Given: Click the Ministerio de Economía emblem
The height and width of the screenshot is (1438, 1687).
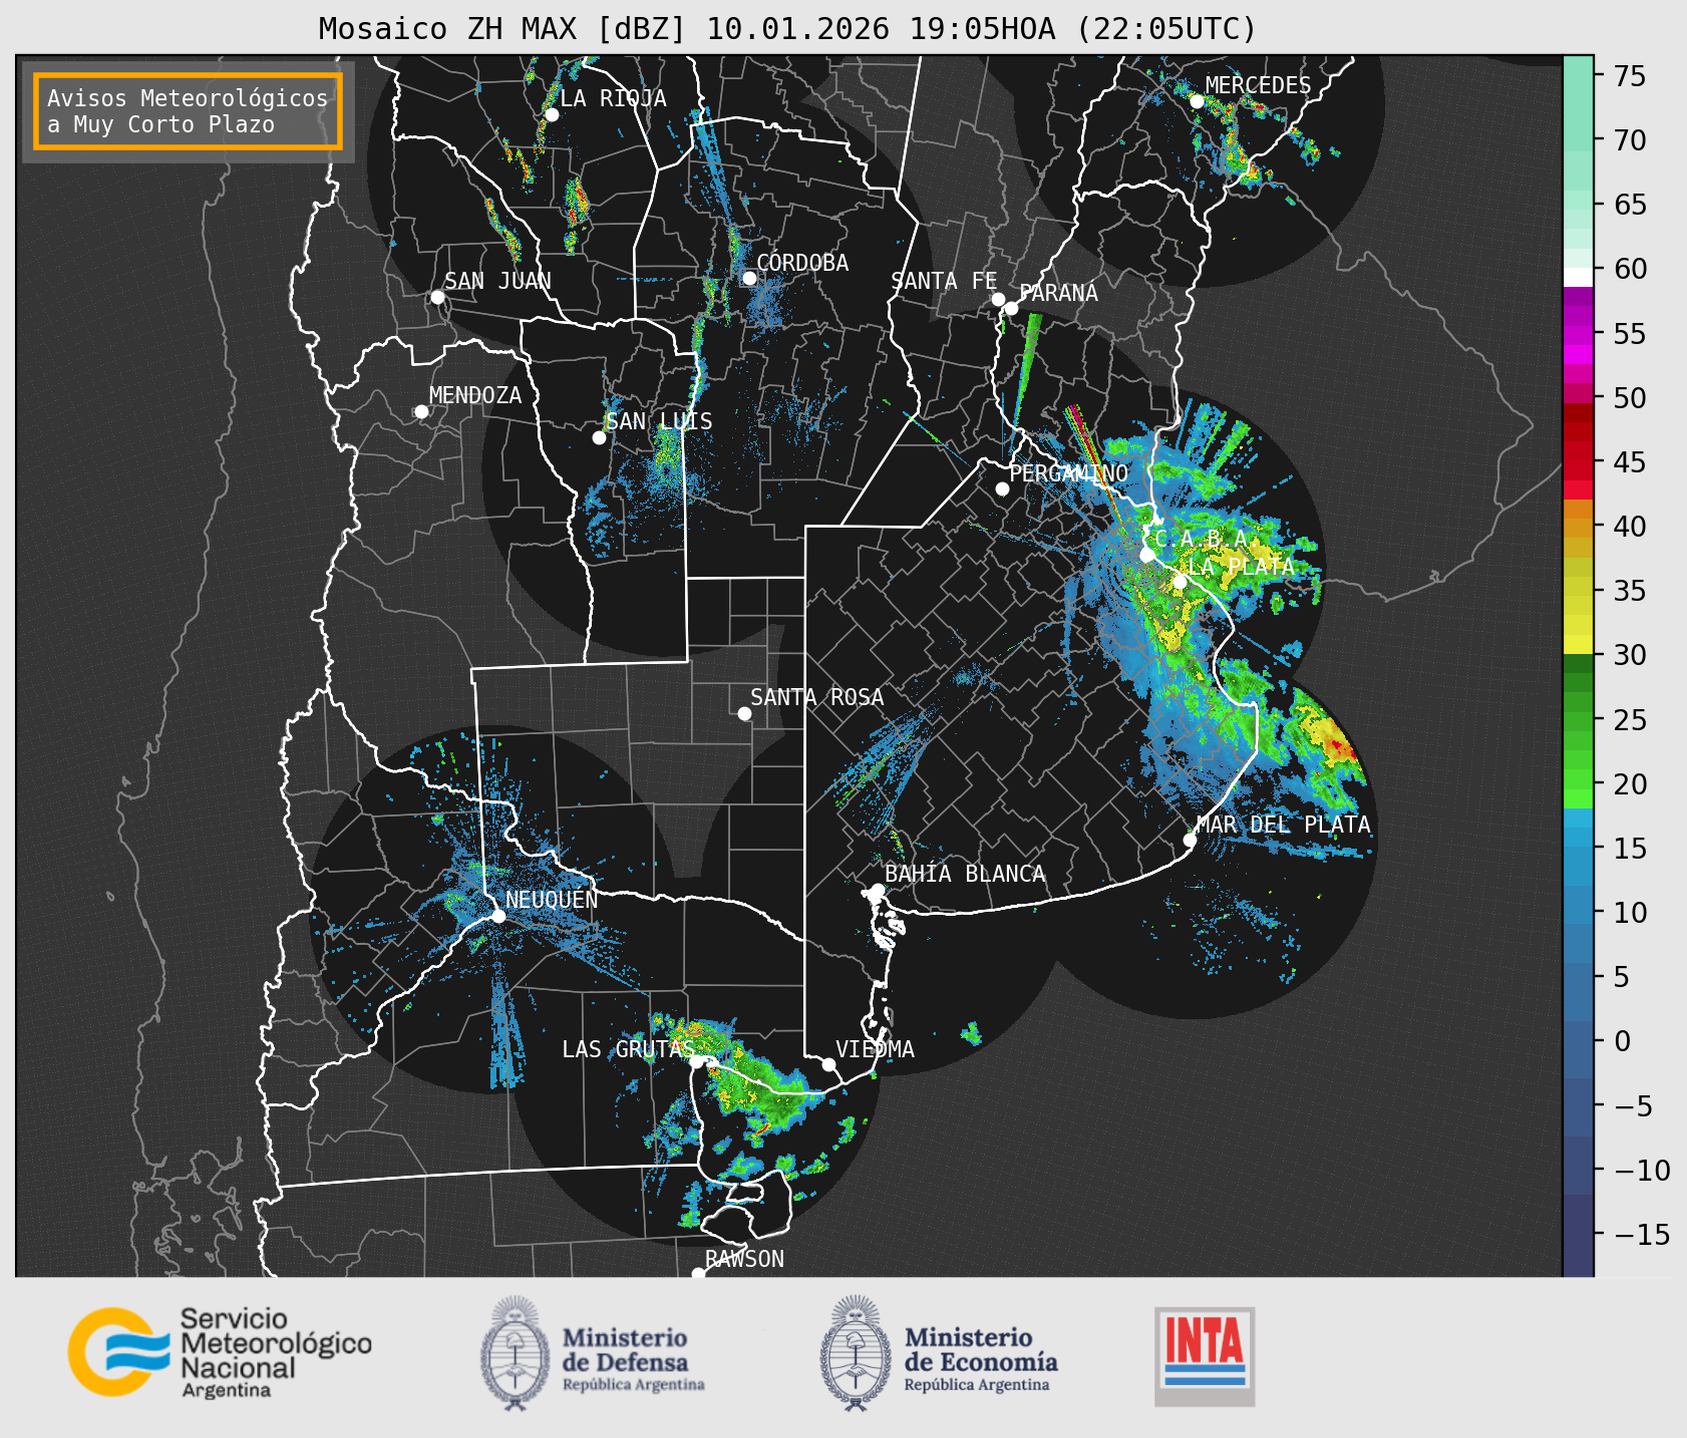Looking at the screenshot, I should [x=854, y=1353].
